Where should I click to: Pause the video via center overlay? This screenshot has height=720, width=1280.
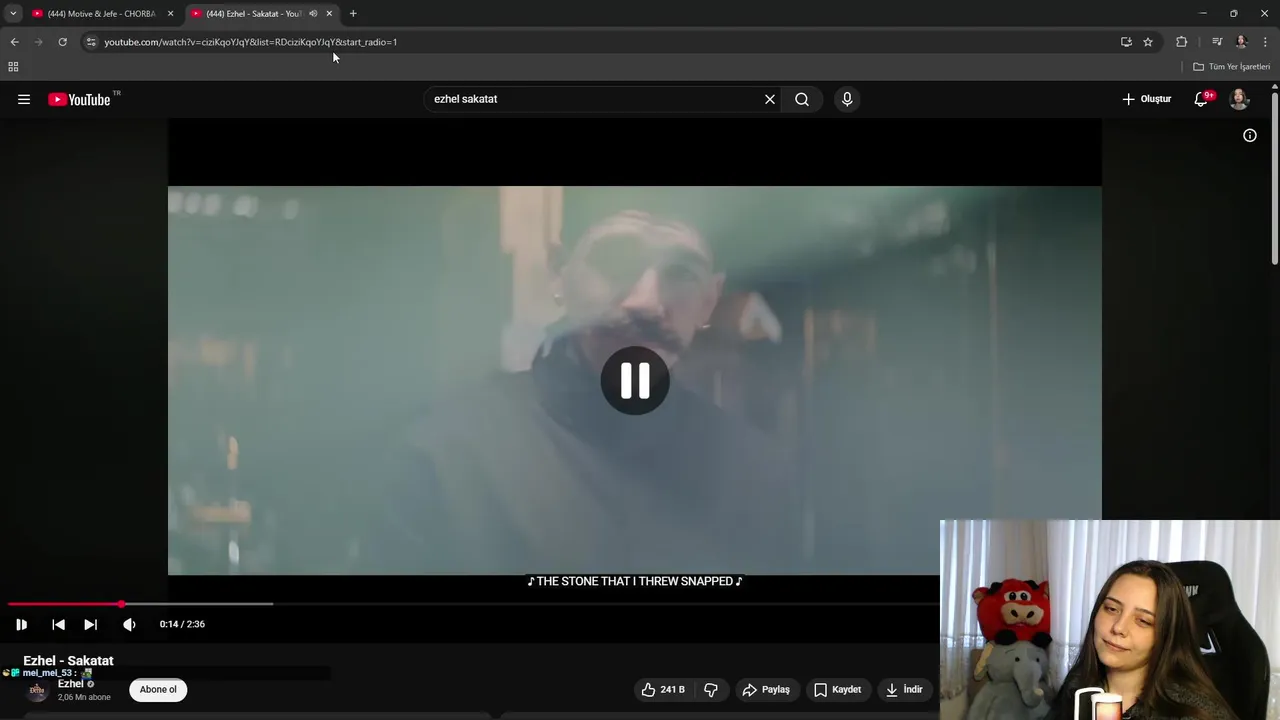click(x=635, y=380)
